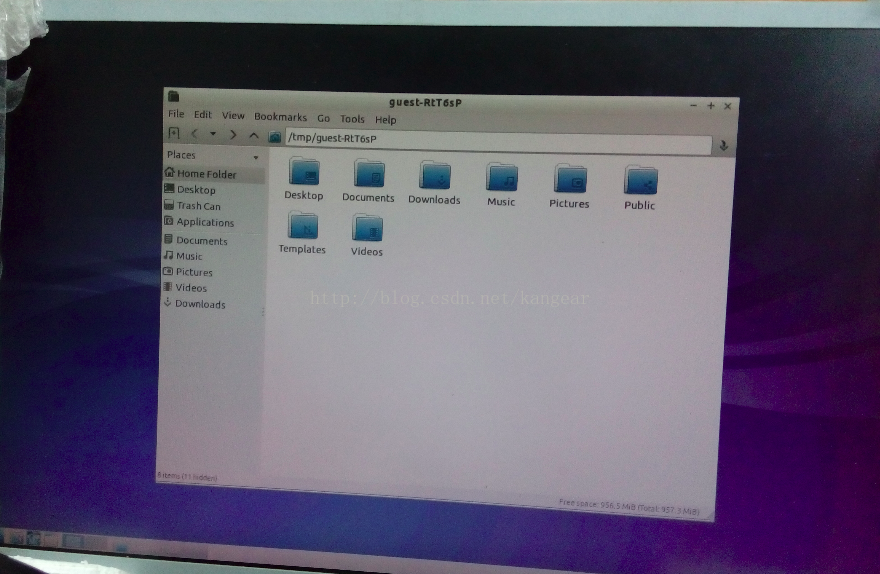Screen dimensions: 880x574
Task: Click the file manager icon in title bar
Action: click(x=174, y=97)
